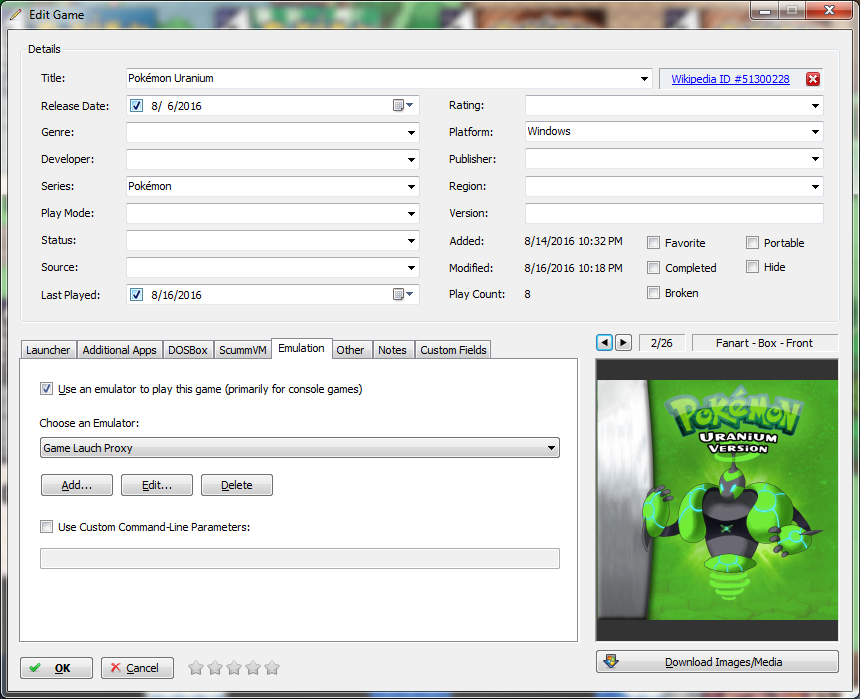Uncheck Use an emulator to play this game

coord(47,389)
